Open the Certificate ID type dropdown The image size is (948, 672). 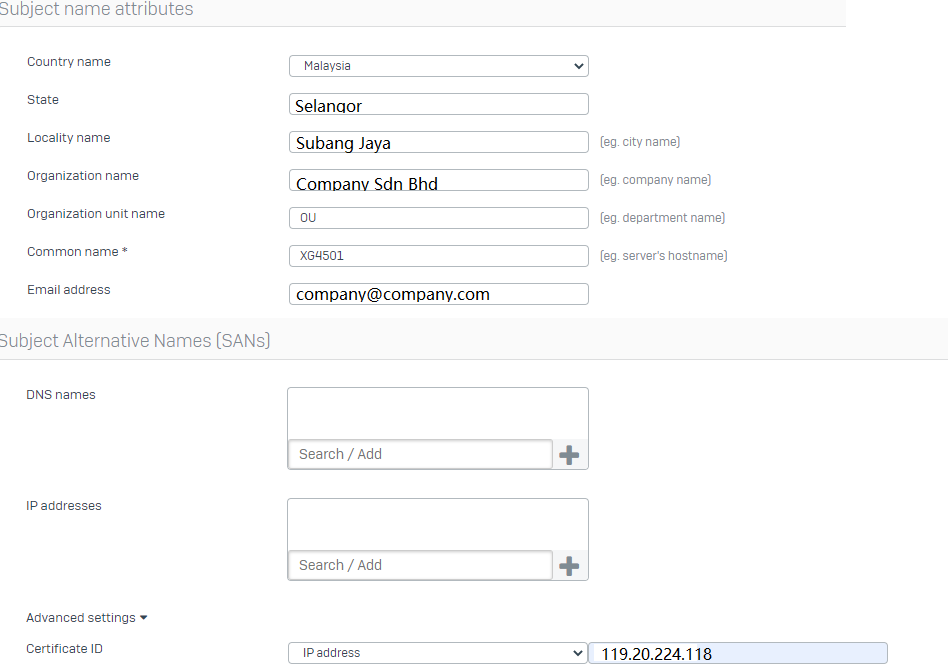tap(438, 653)
